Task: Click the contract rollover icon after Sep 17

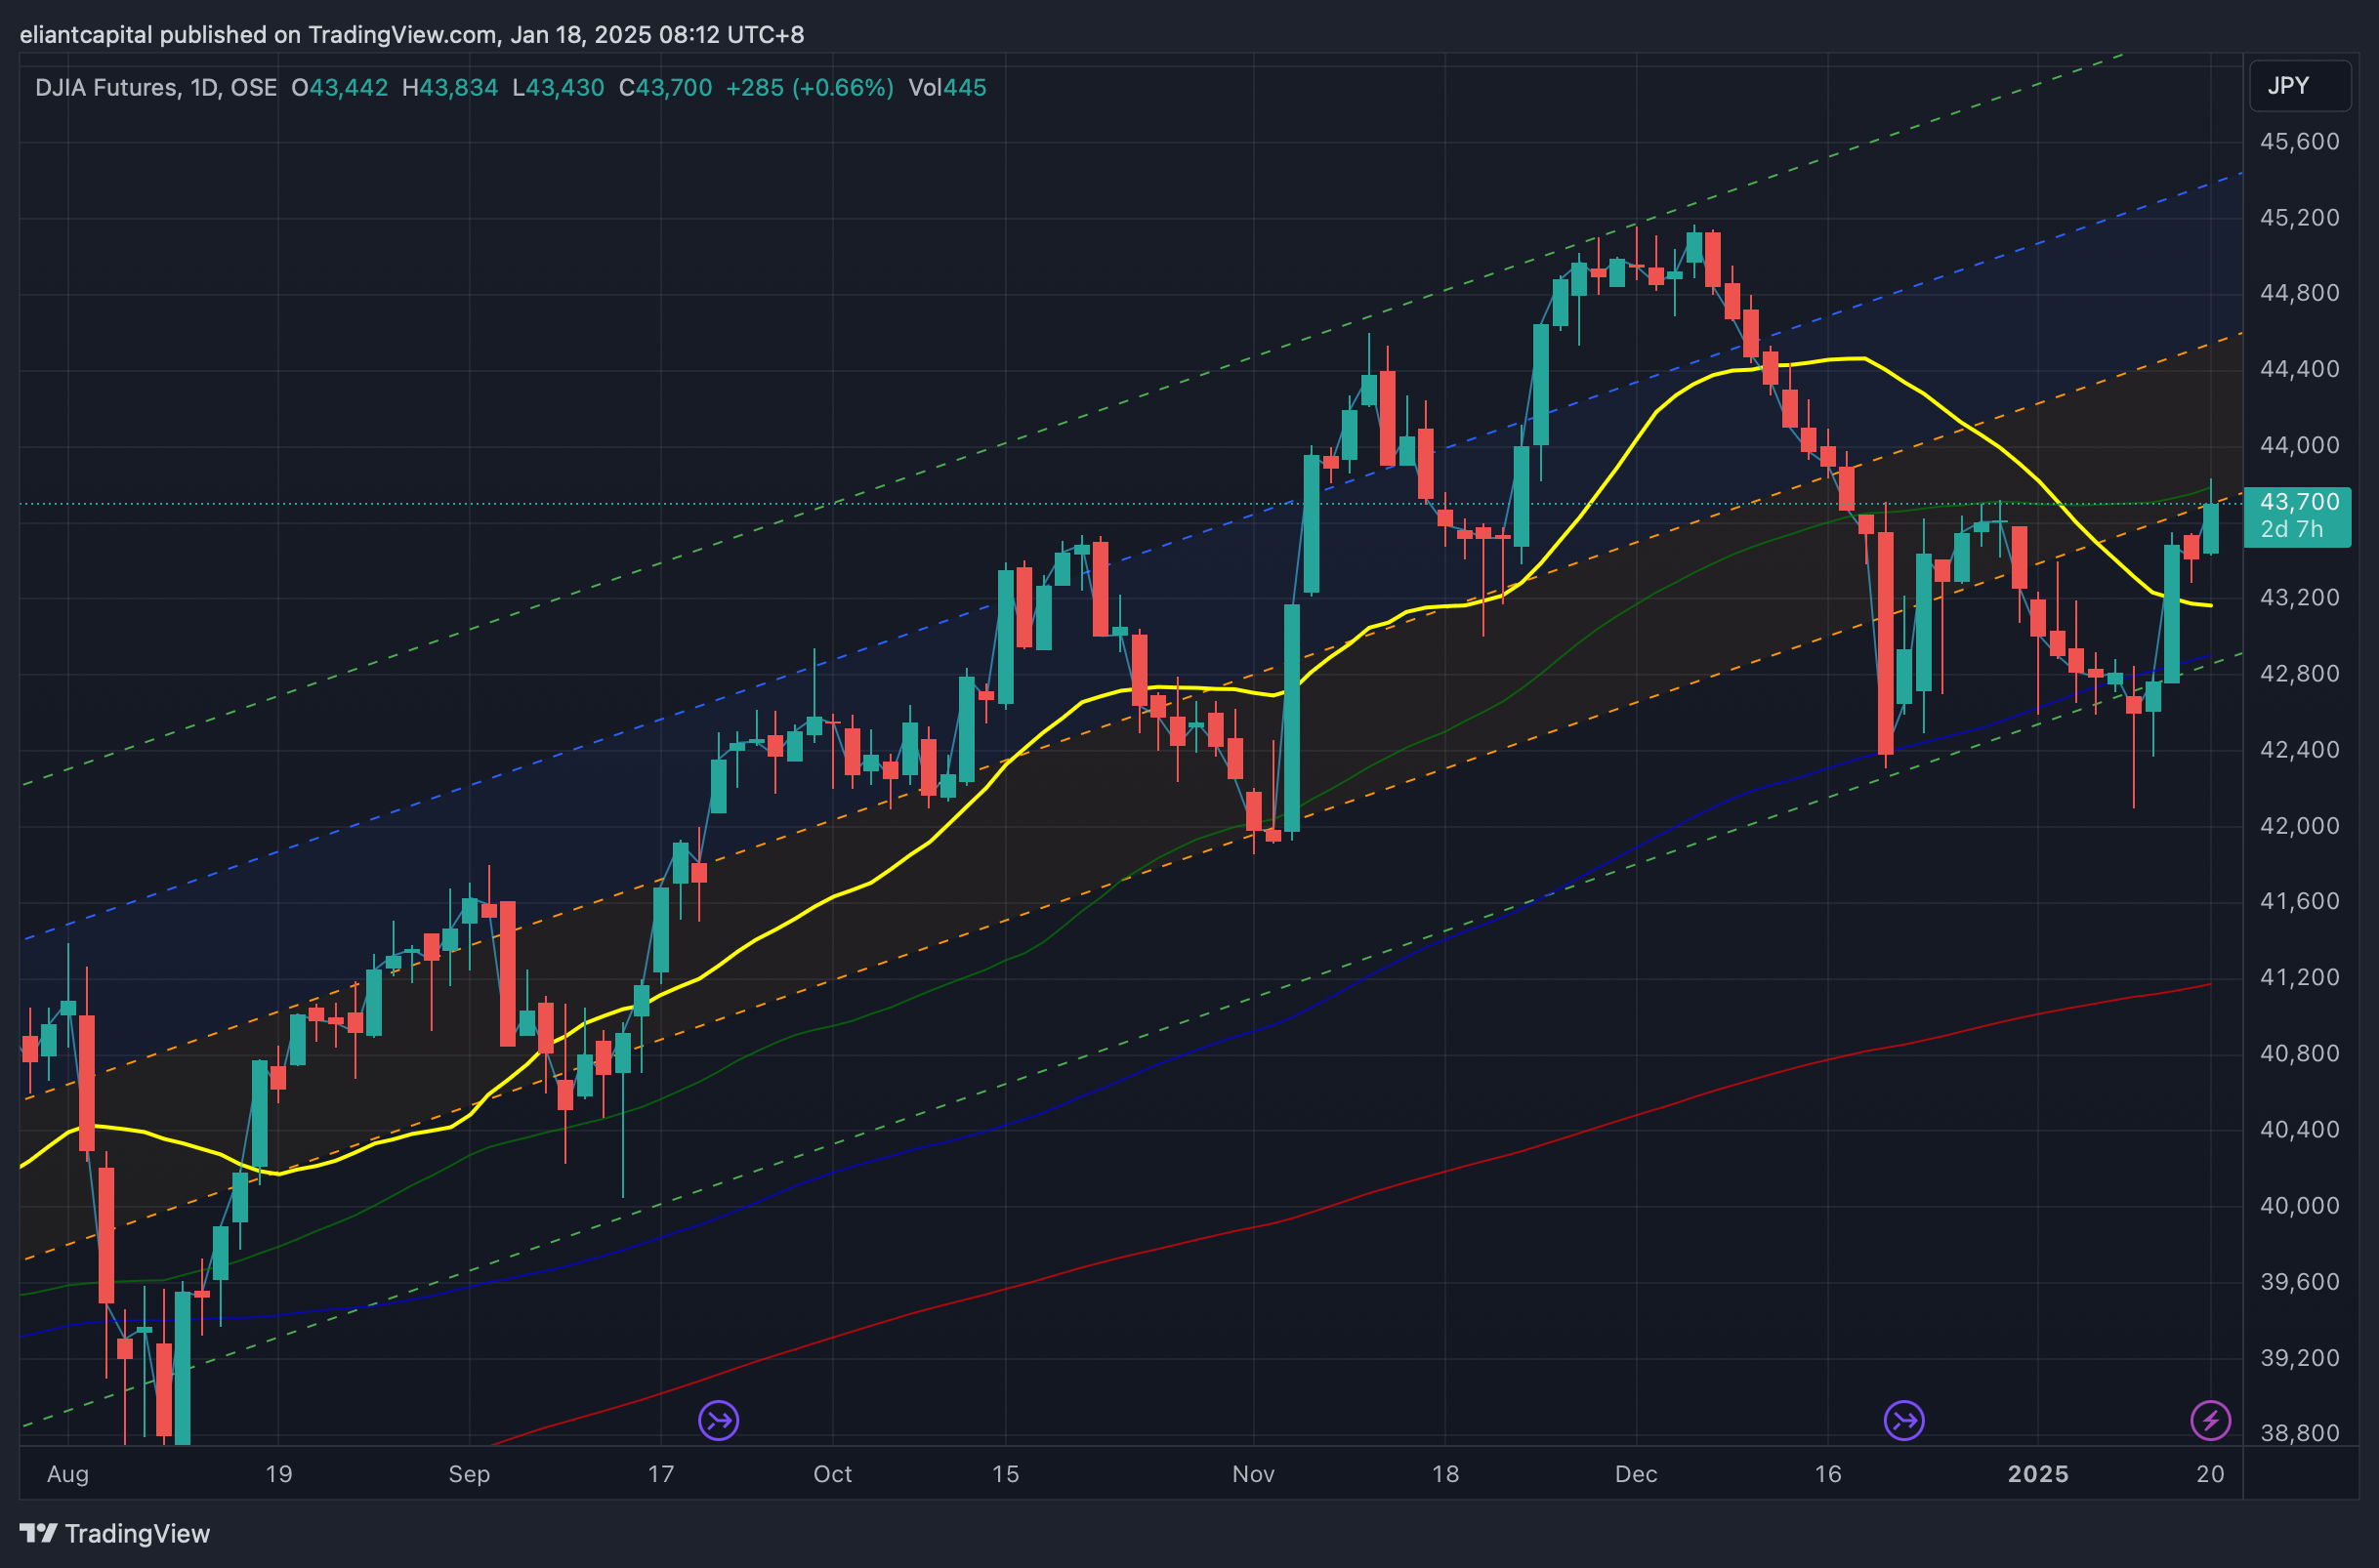Action: [x=718, y=1420]
